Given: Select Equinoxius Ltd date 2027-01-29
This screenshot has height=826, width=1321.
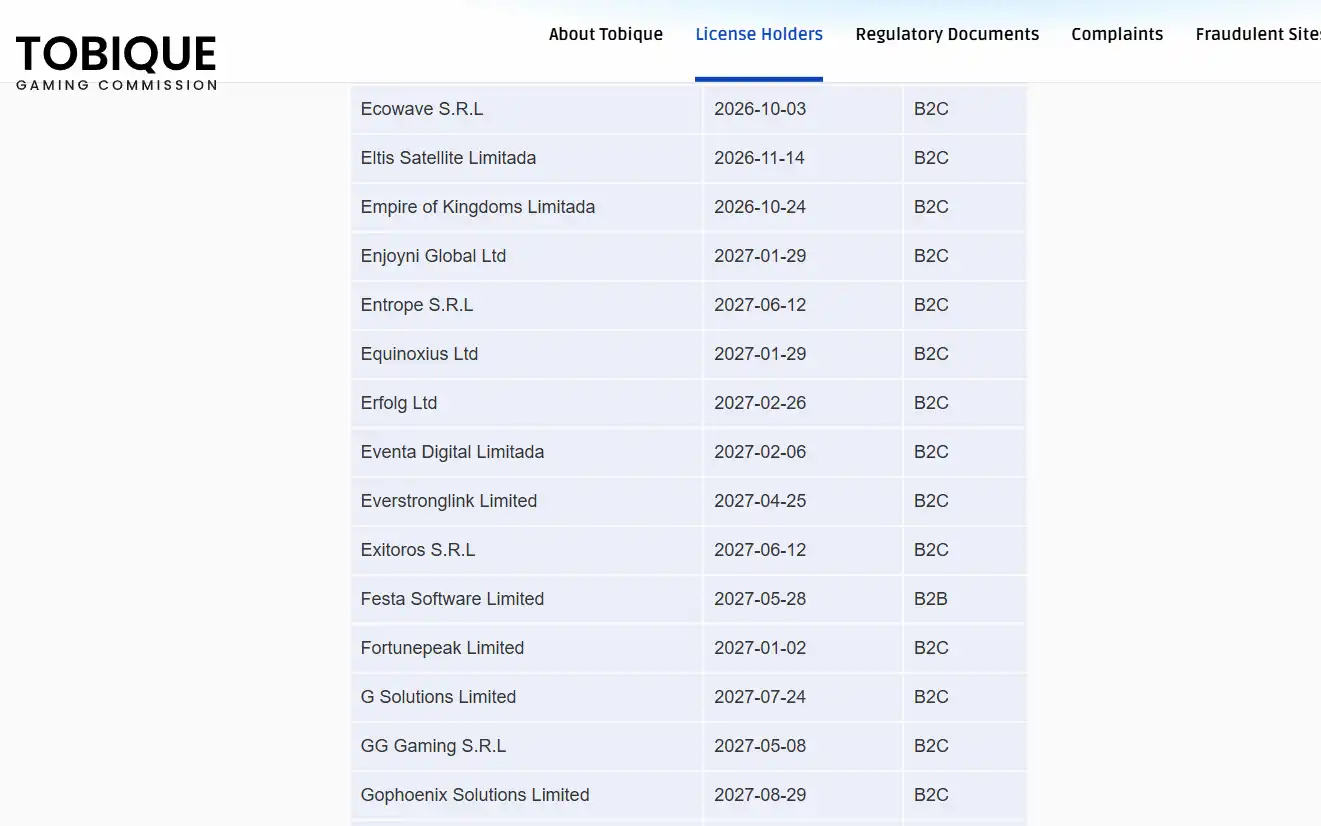Looking at the screenshot, I should [760, 354].
